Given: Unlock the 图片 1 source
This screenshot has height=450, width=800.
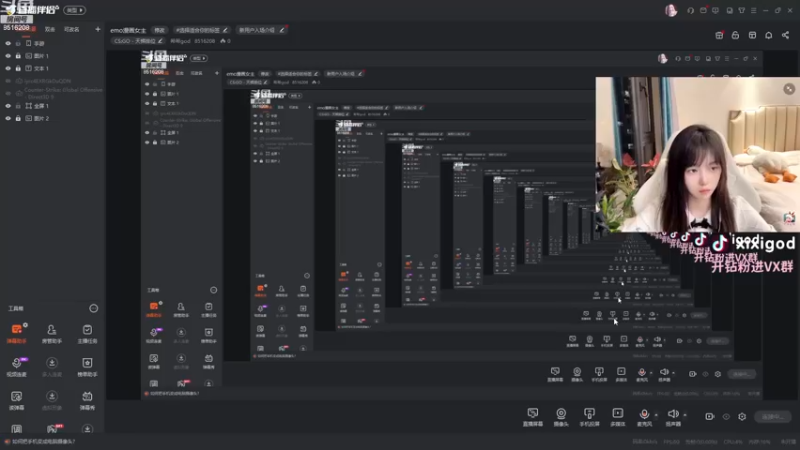Looking at the screenshot, I should 18,56.
